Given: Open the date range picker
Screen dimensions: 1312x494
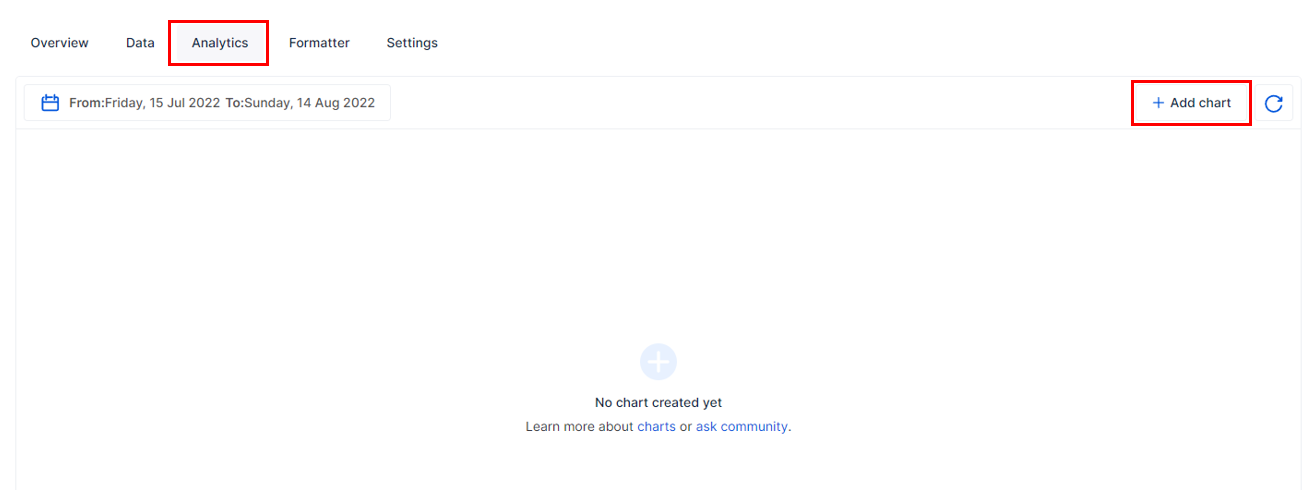Looking at the screenshot, I should [x=207, y=103].
